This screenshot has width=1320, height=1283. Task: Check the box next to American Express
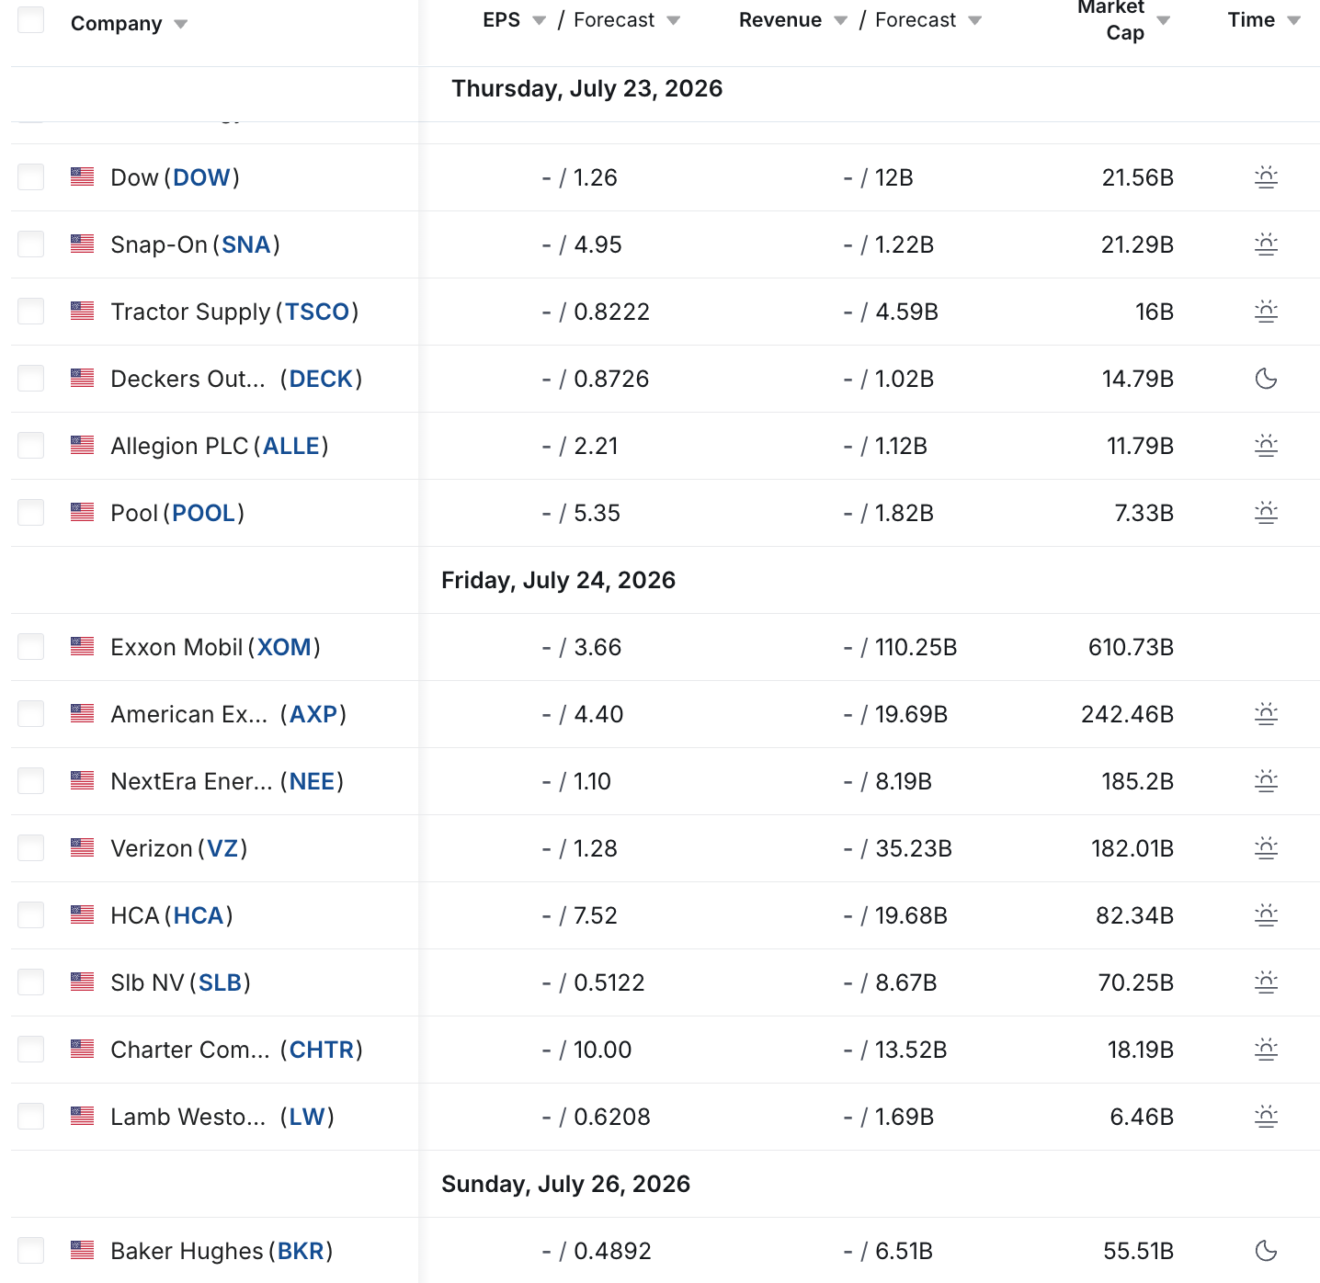pos(31,714)
